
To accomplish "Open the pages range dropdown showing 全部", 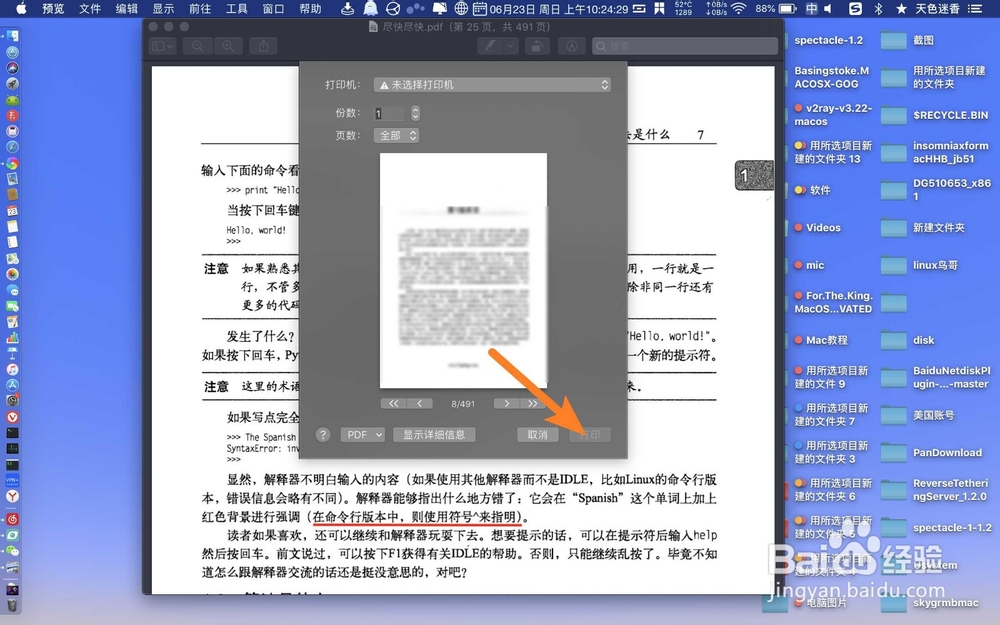I will [397, 135].
